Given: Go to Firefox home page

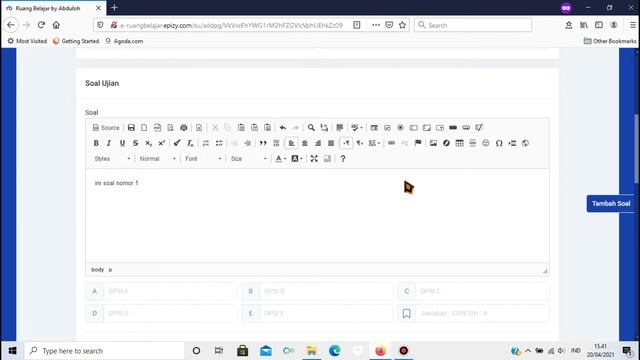Looking at the screenshot, I should tap(56, 25).
